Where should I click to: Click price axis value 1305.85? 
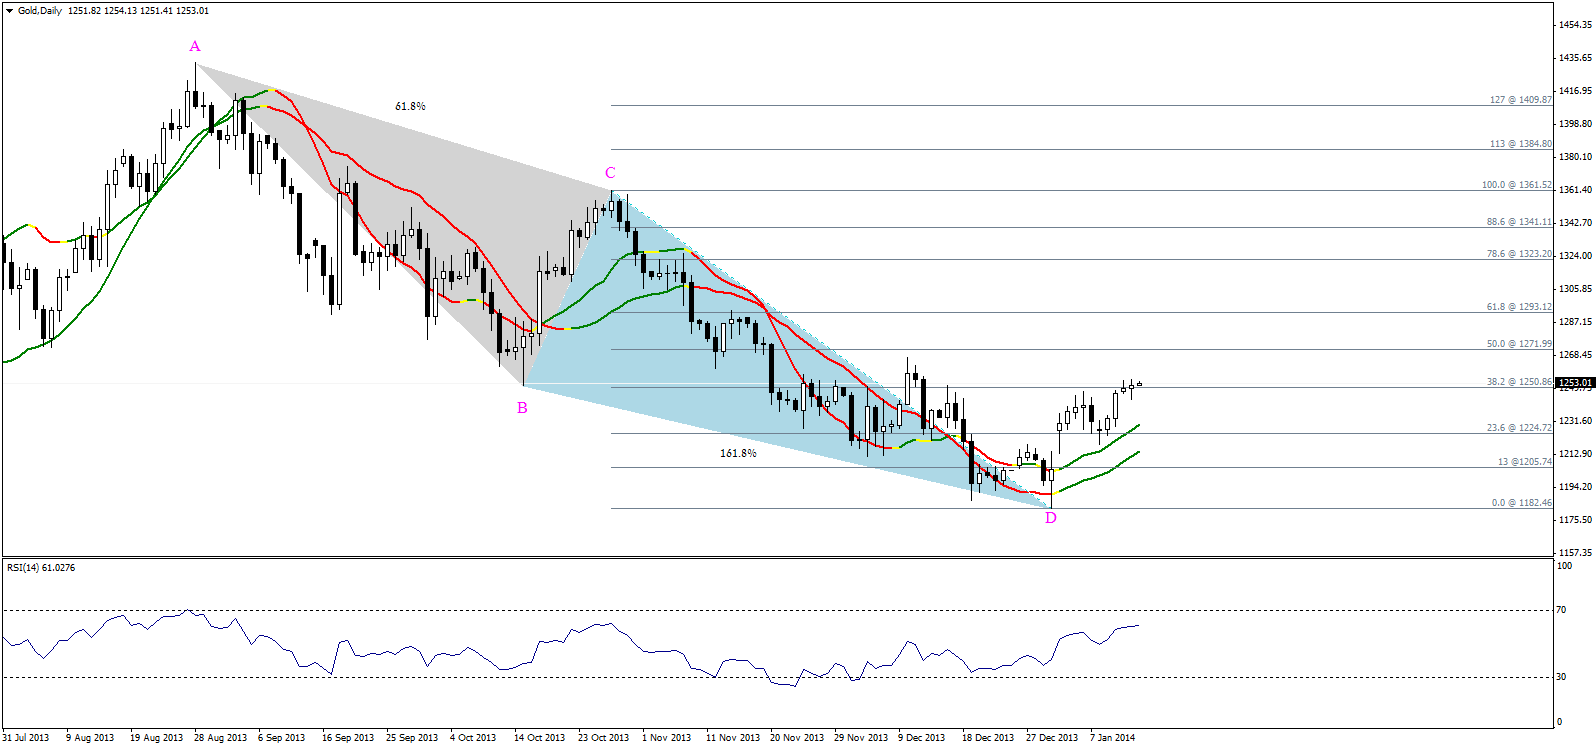(1575, 289)
